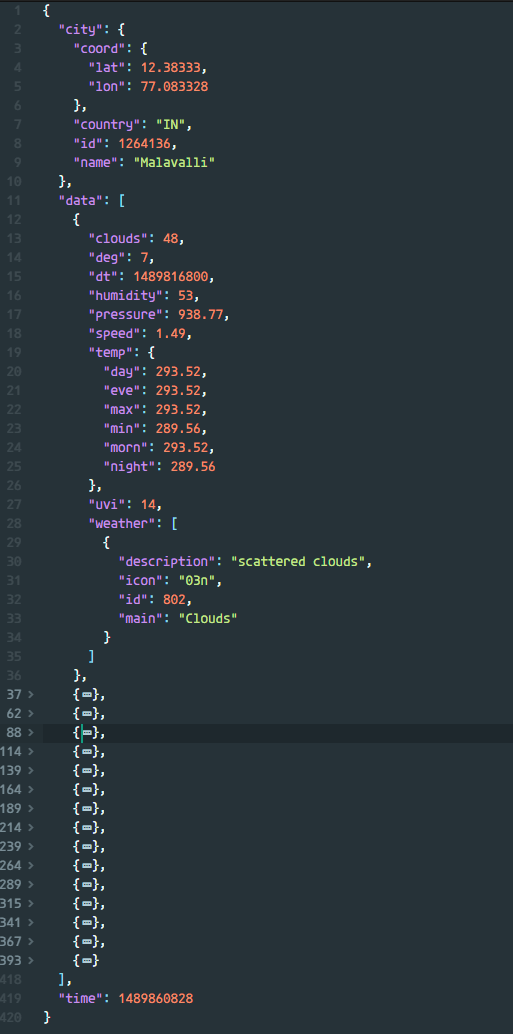Click the "data" key on line 11
This screenshot has height=1034, width=513.
[x=80, y=200]
